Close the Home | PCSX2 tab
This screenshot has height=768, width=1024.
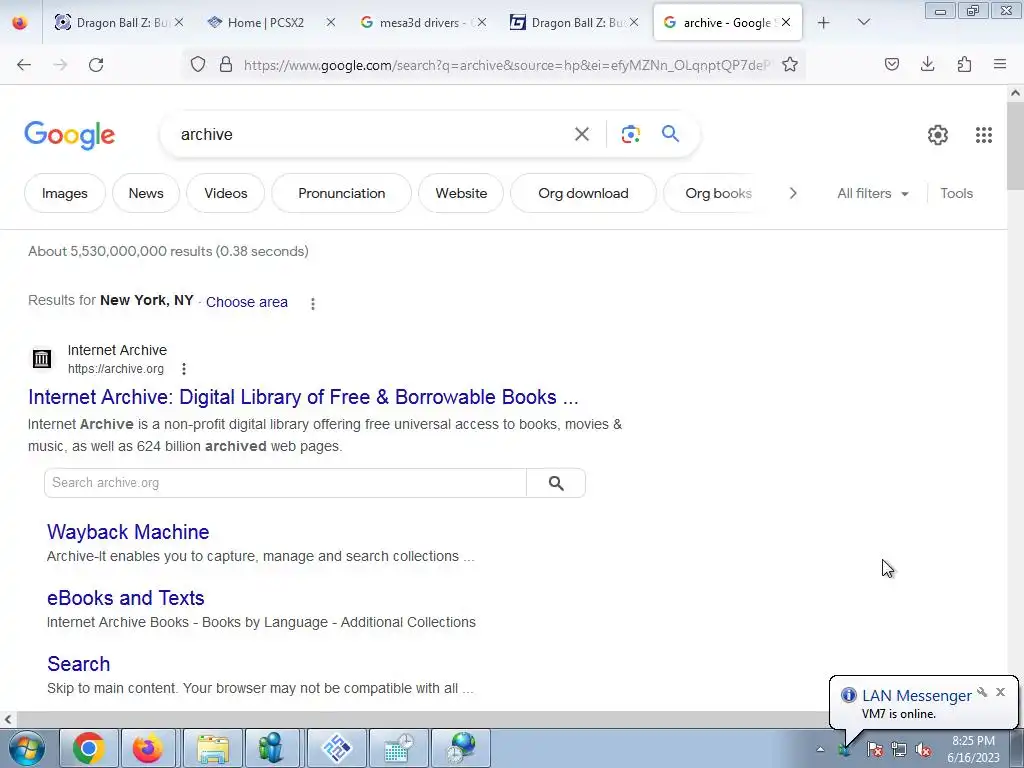331,22
